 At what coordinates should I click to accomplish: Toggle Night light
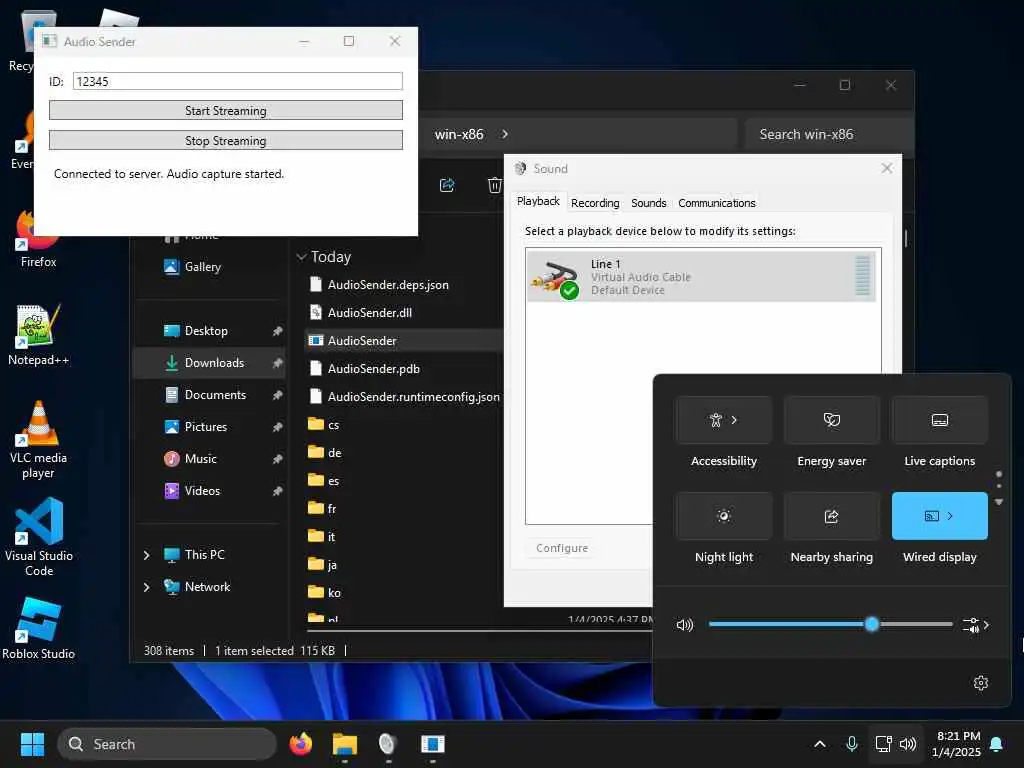[724, 516]
